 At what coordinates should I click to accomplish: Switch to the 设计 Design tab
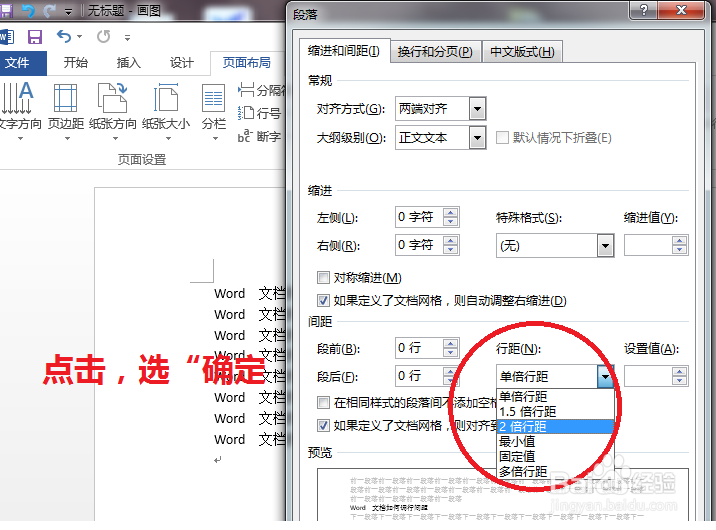pos(181,63)
